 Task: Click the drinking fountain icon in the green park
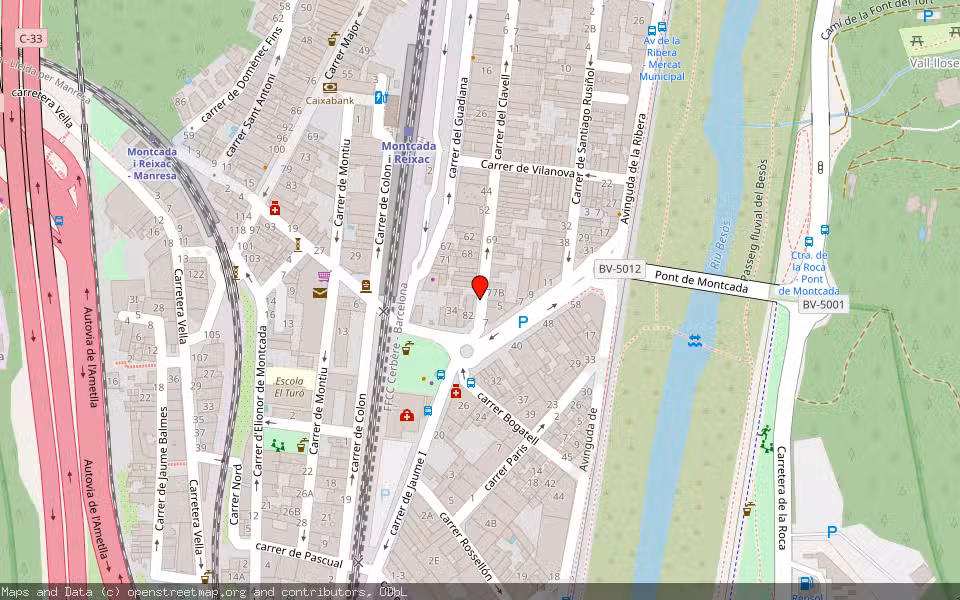coord(407,348)
